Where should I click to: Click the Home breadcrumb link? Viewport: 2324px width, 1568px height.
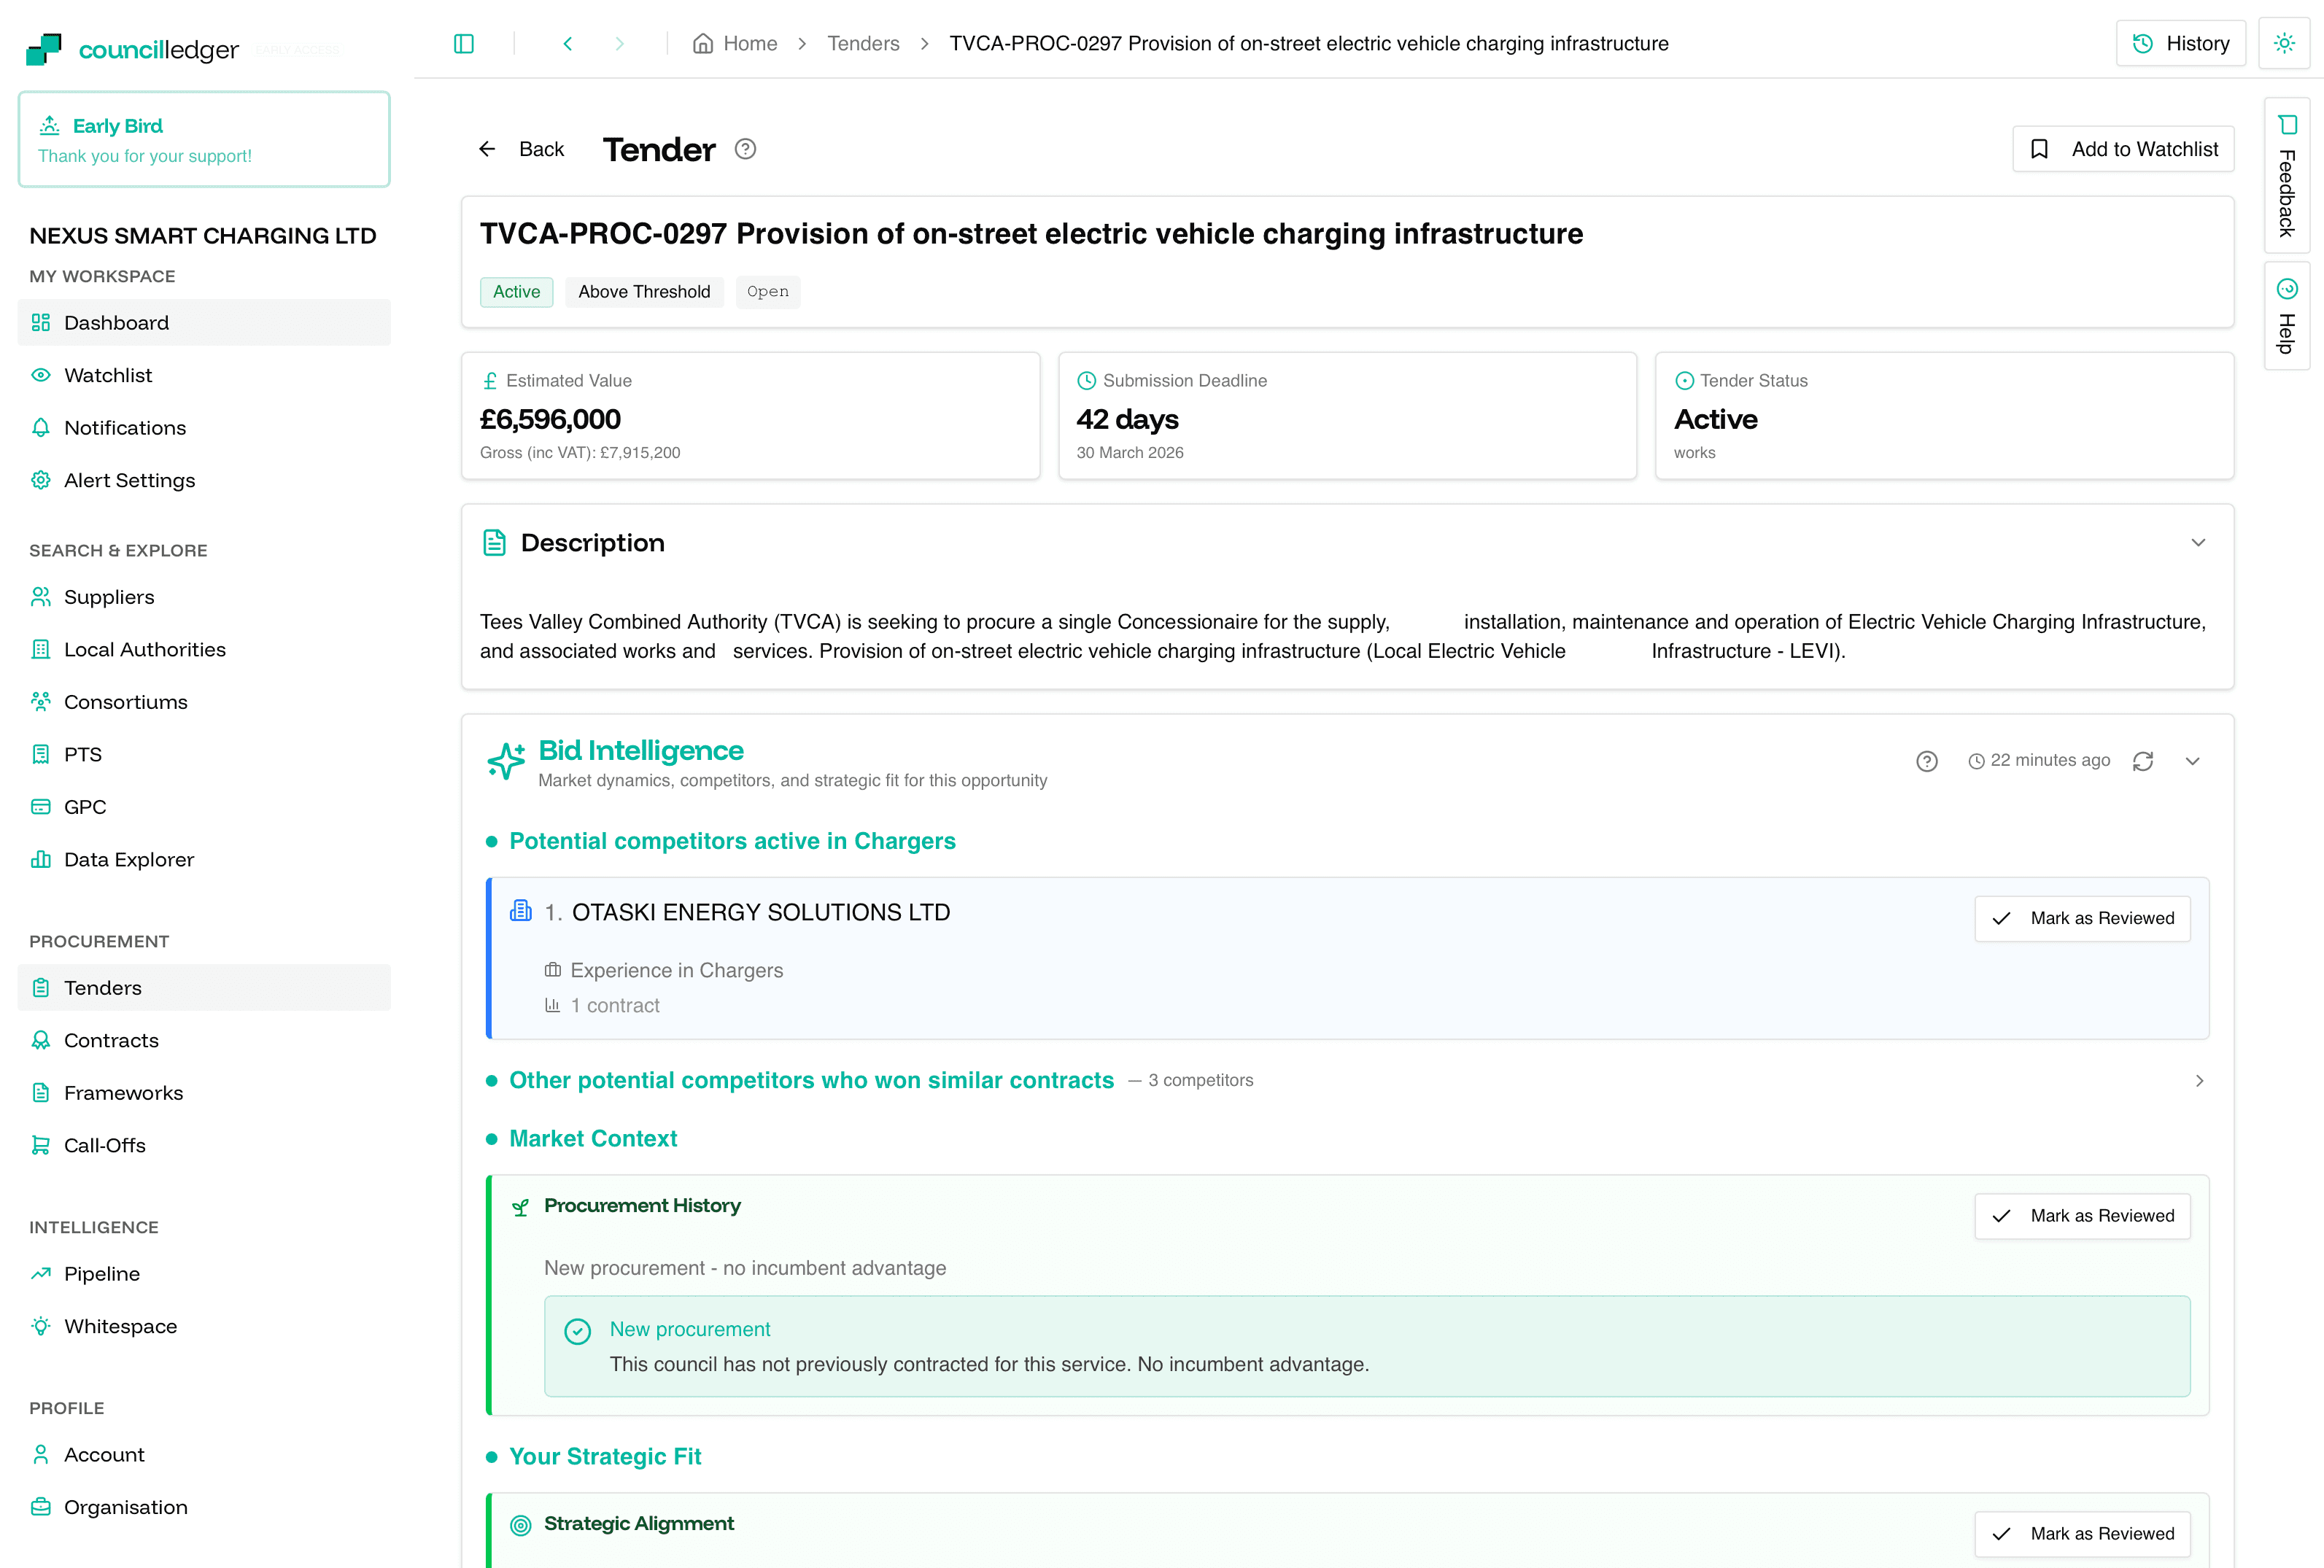click(735, 43)
